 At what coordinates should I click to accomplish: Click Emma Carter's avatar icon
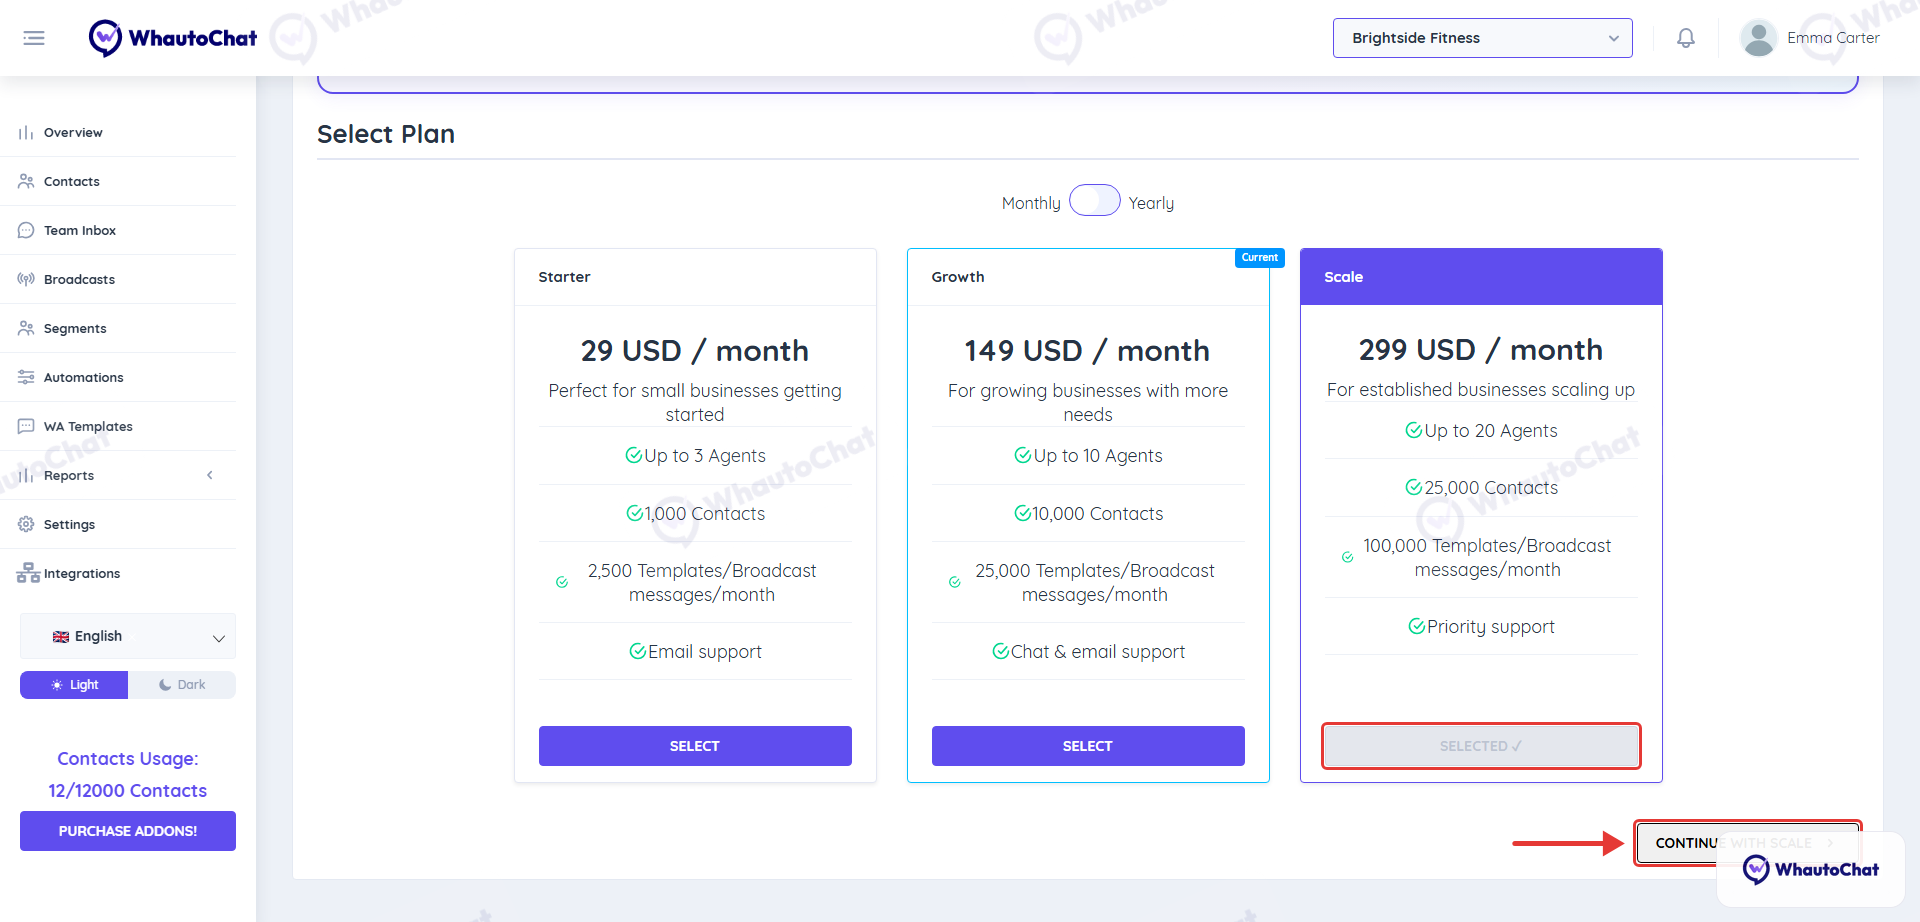point(1758,38)
